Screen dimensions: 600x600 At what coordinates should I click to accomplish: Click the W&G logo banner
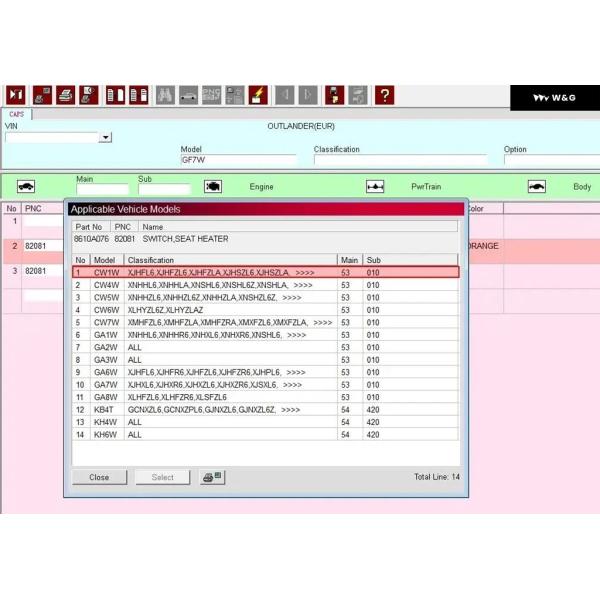[x=555, y=98]
